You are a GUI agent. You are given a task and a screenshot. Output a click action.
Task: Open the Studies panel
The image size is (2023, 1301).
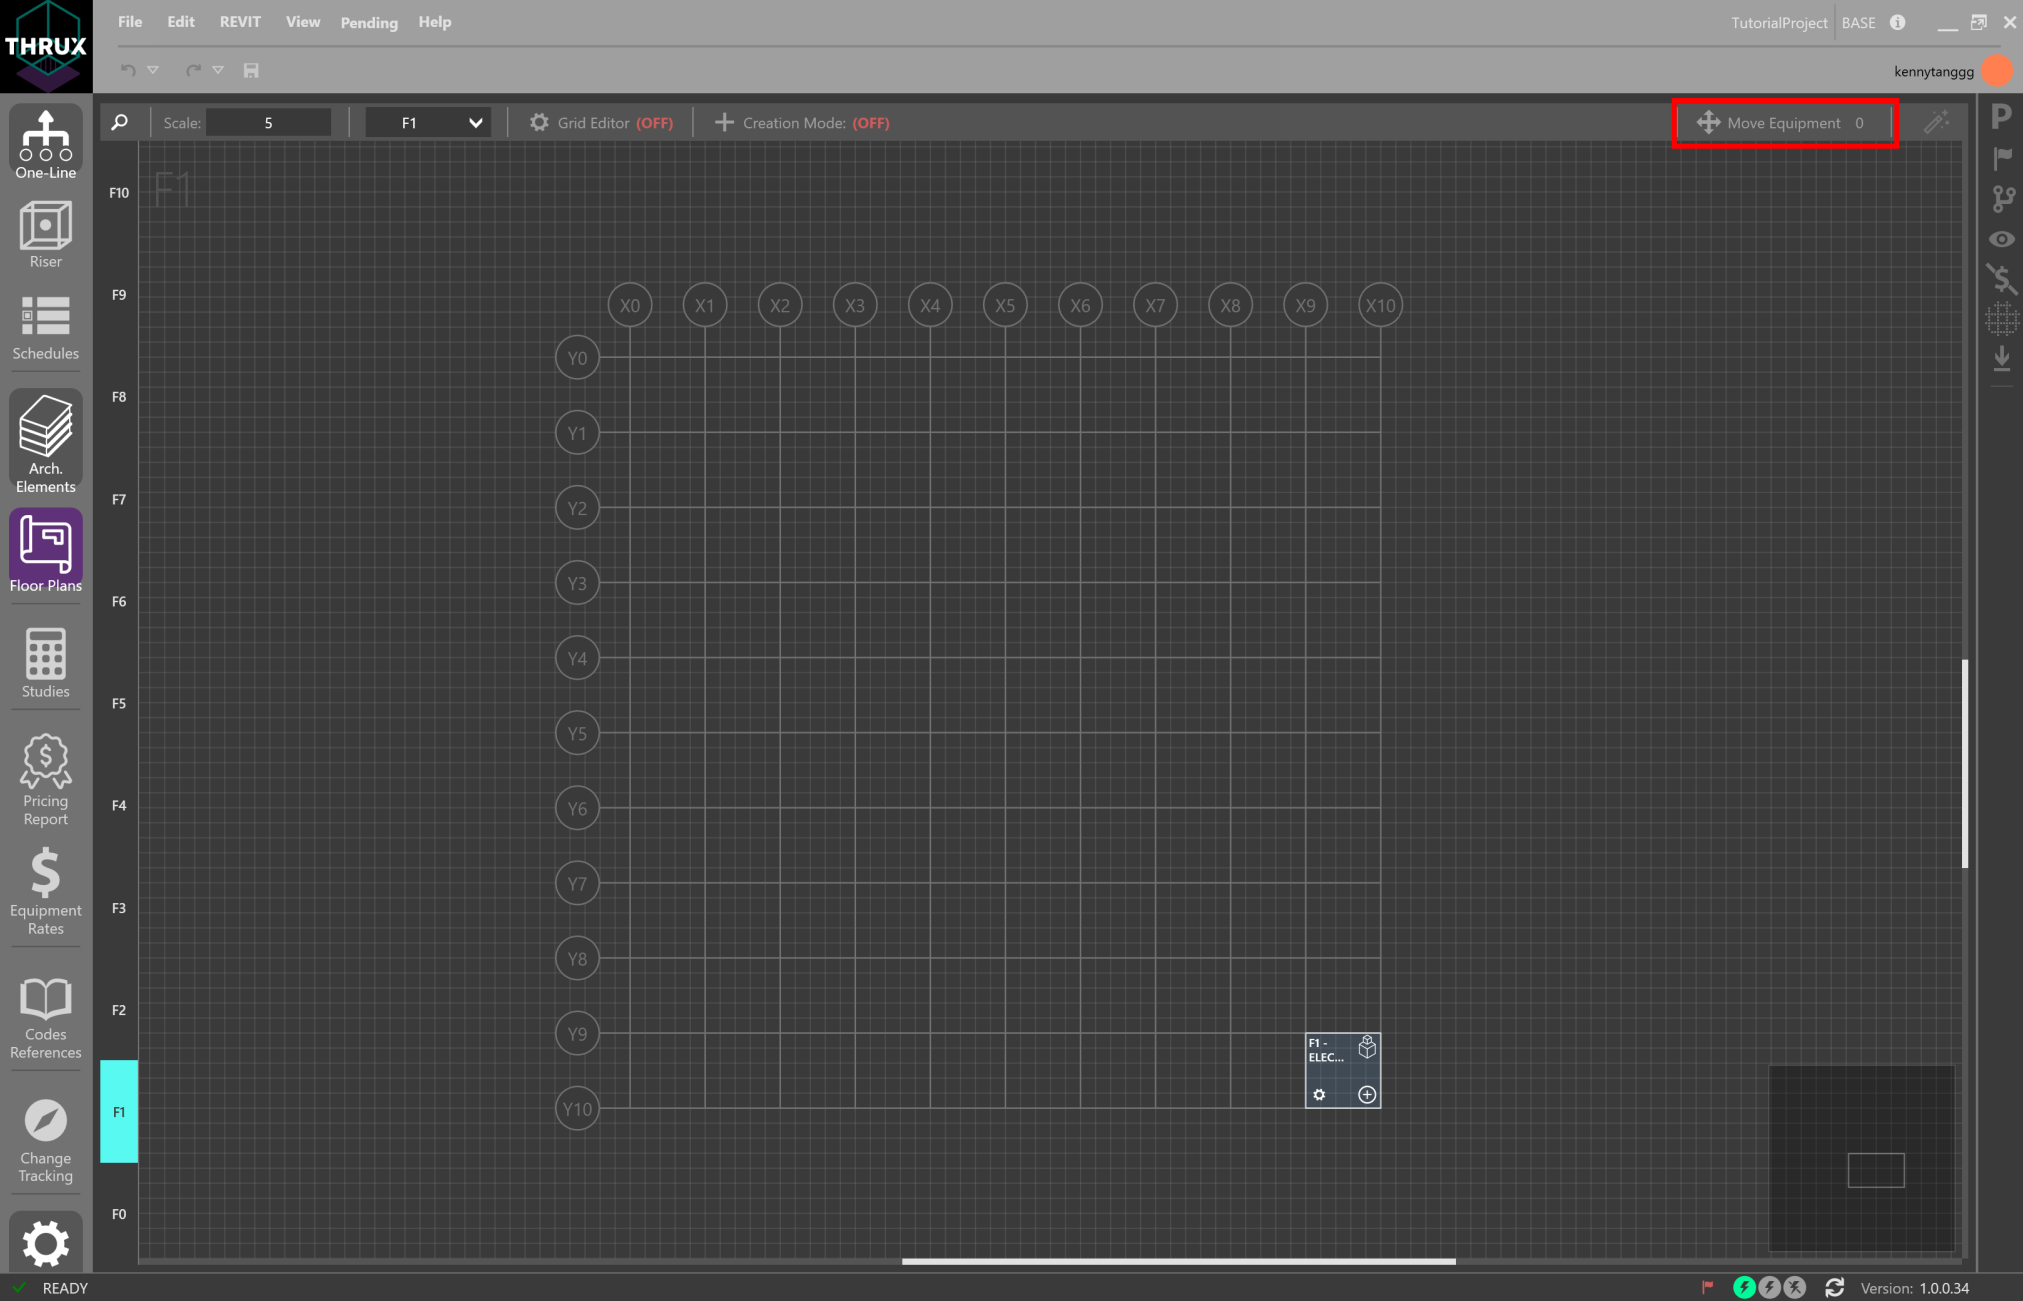click(45, 663)
